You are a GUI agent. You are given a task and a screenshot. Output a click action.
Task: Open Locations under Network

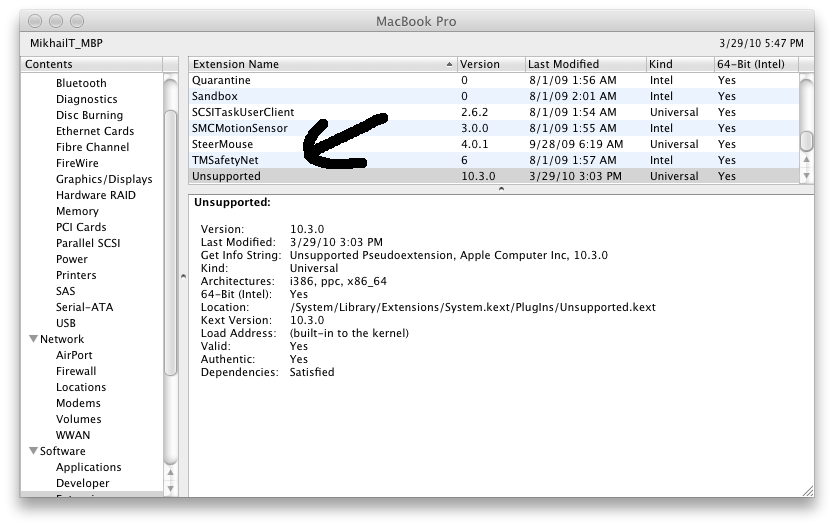tap(81, 387)
